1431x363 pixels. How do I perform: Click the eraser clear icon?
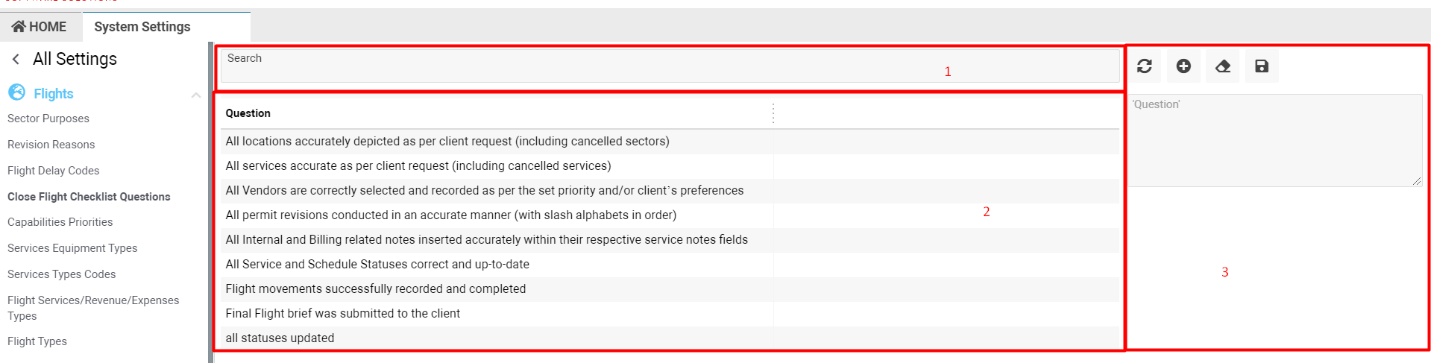pyautogui.click(x=1222, y=66)
